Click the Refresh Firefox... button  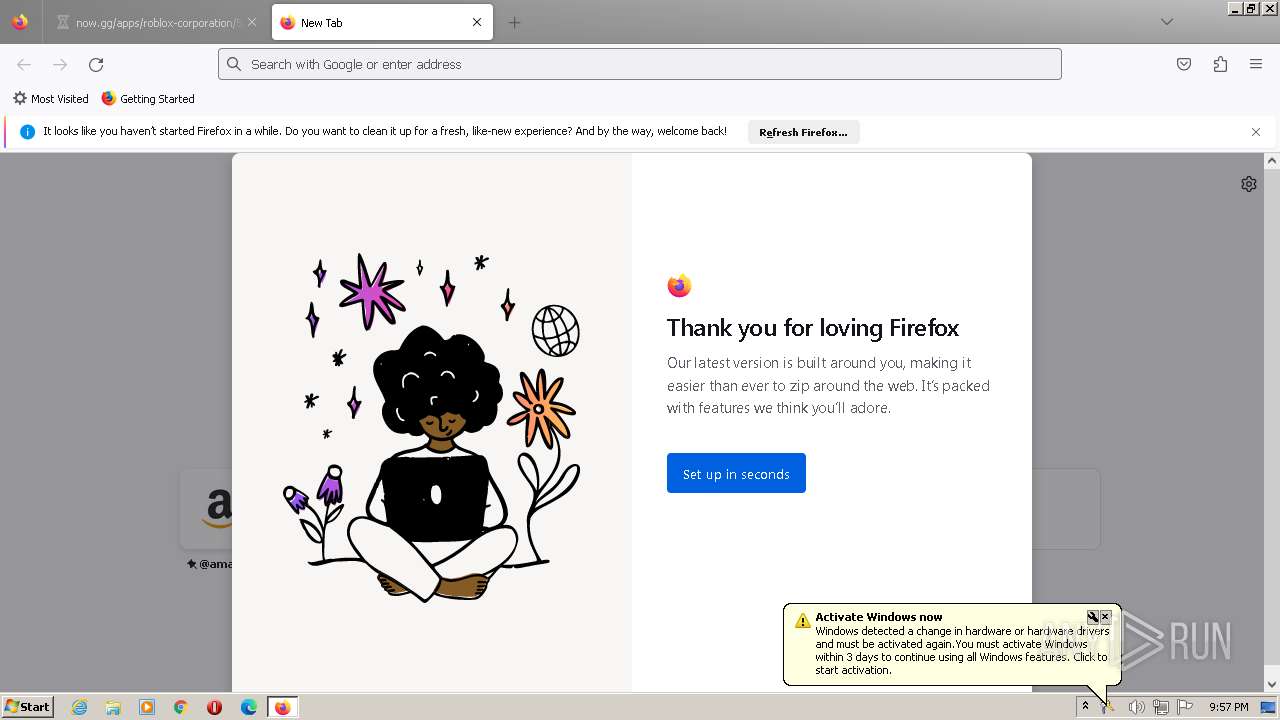pyautogui.click(x=803, y=132)
